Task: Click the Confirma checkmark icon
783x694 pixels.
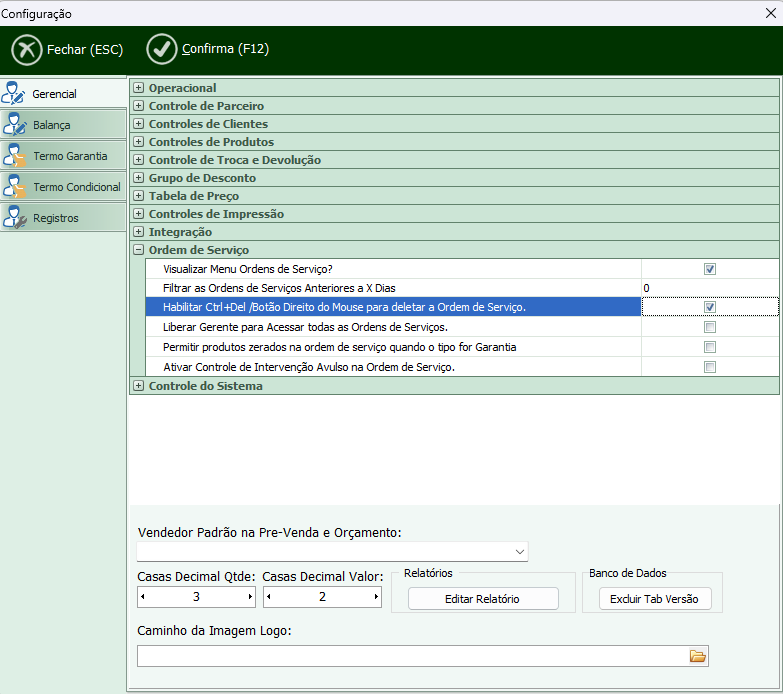Action: point(161,49)
